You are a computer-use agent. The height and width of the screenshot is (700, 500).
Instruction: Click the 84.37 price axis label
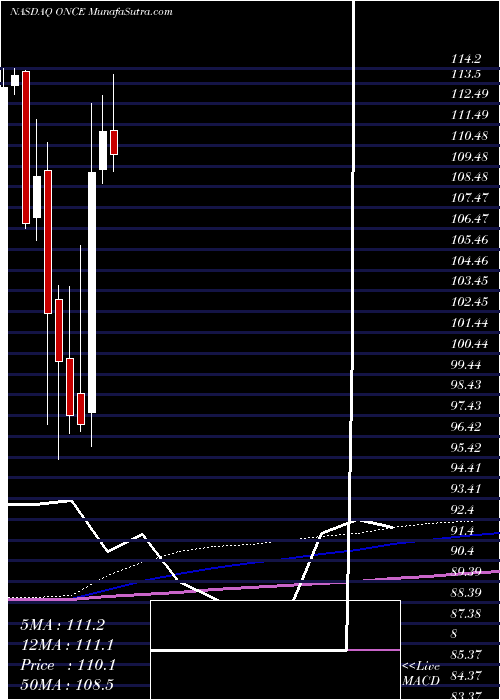click(x=466, y=677)
